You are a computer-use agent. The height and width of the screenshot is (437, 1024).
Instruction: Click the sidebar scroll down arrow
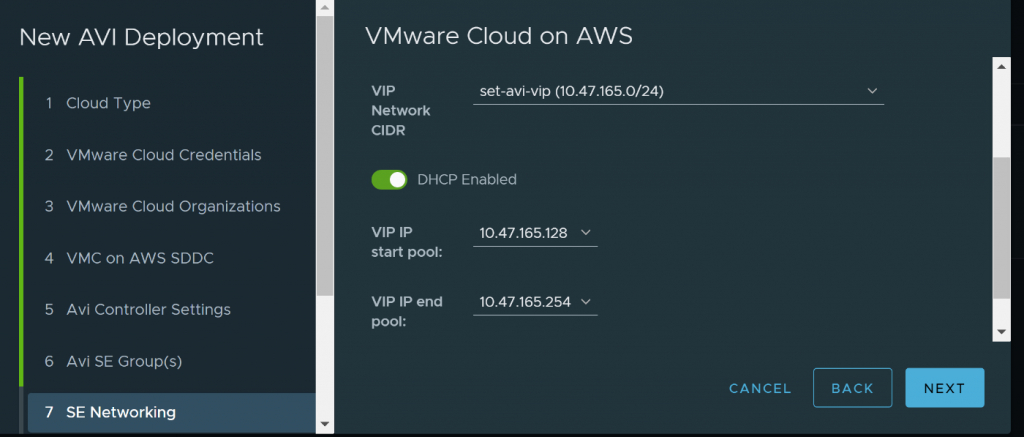point(324,425)
